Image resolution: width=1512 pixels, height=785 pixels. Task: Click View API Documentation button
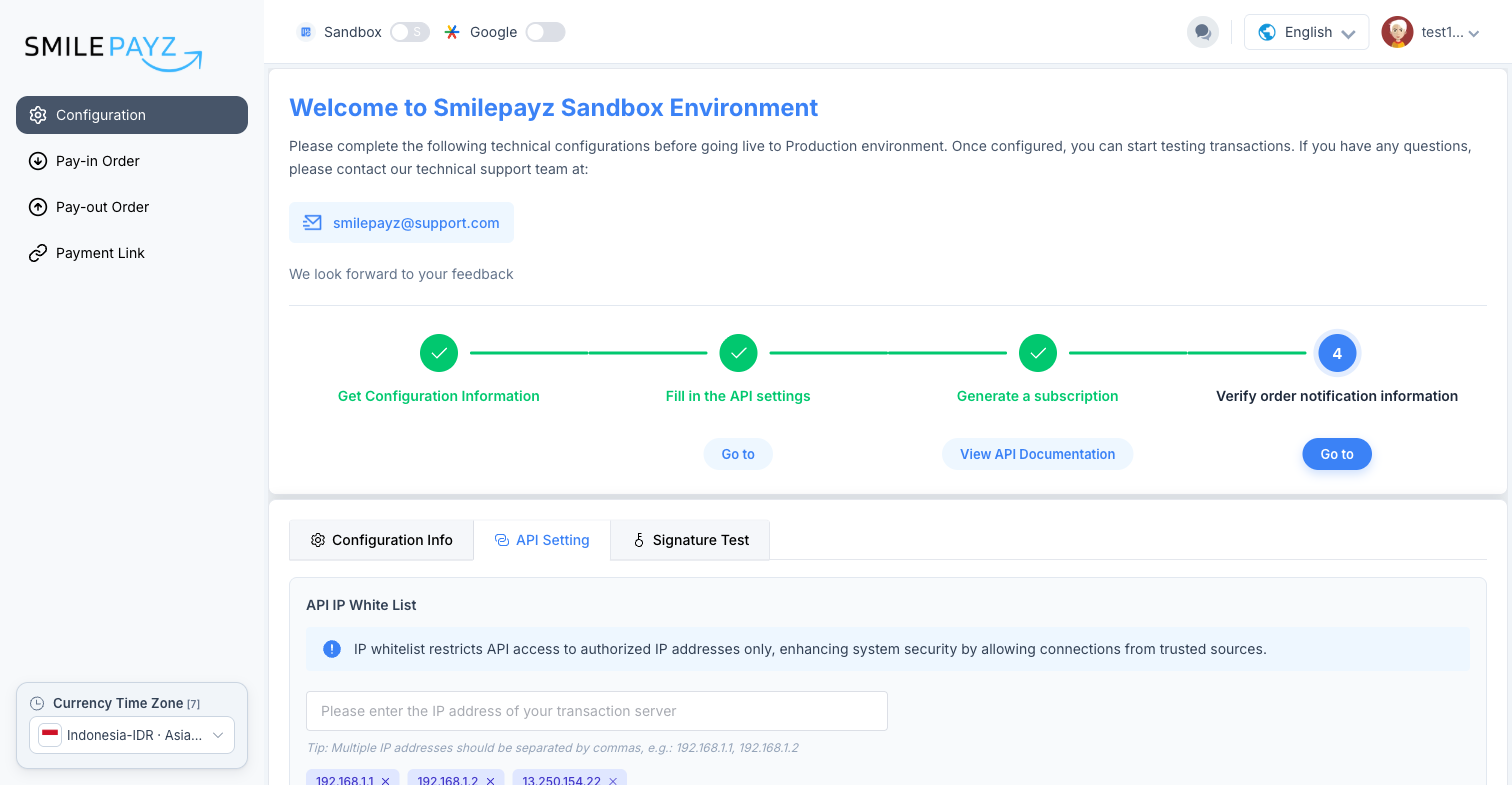pos(1037,454)
